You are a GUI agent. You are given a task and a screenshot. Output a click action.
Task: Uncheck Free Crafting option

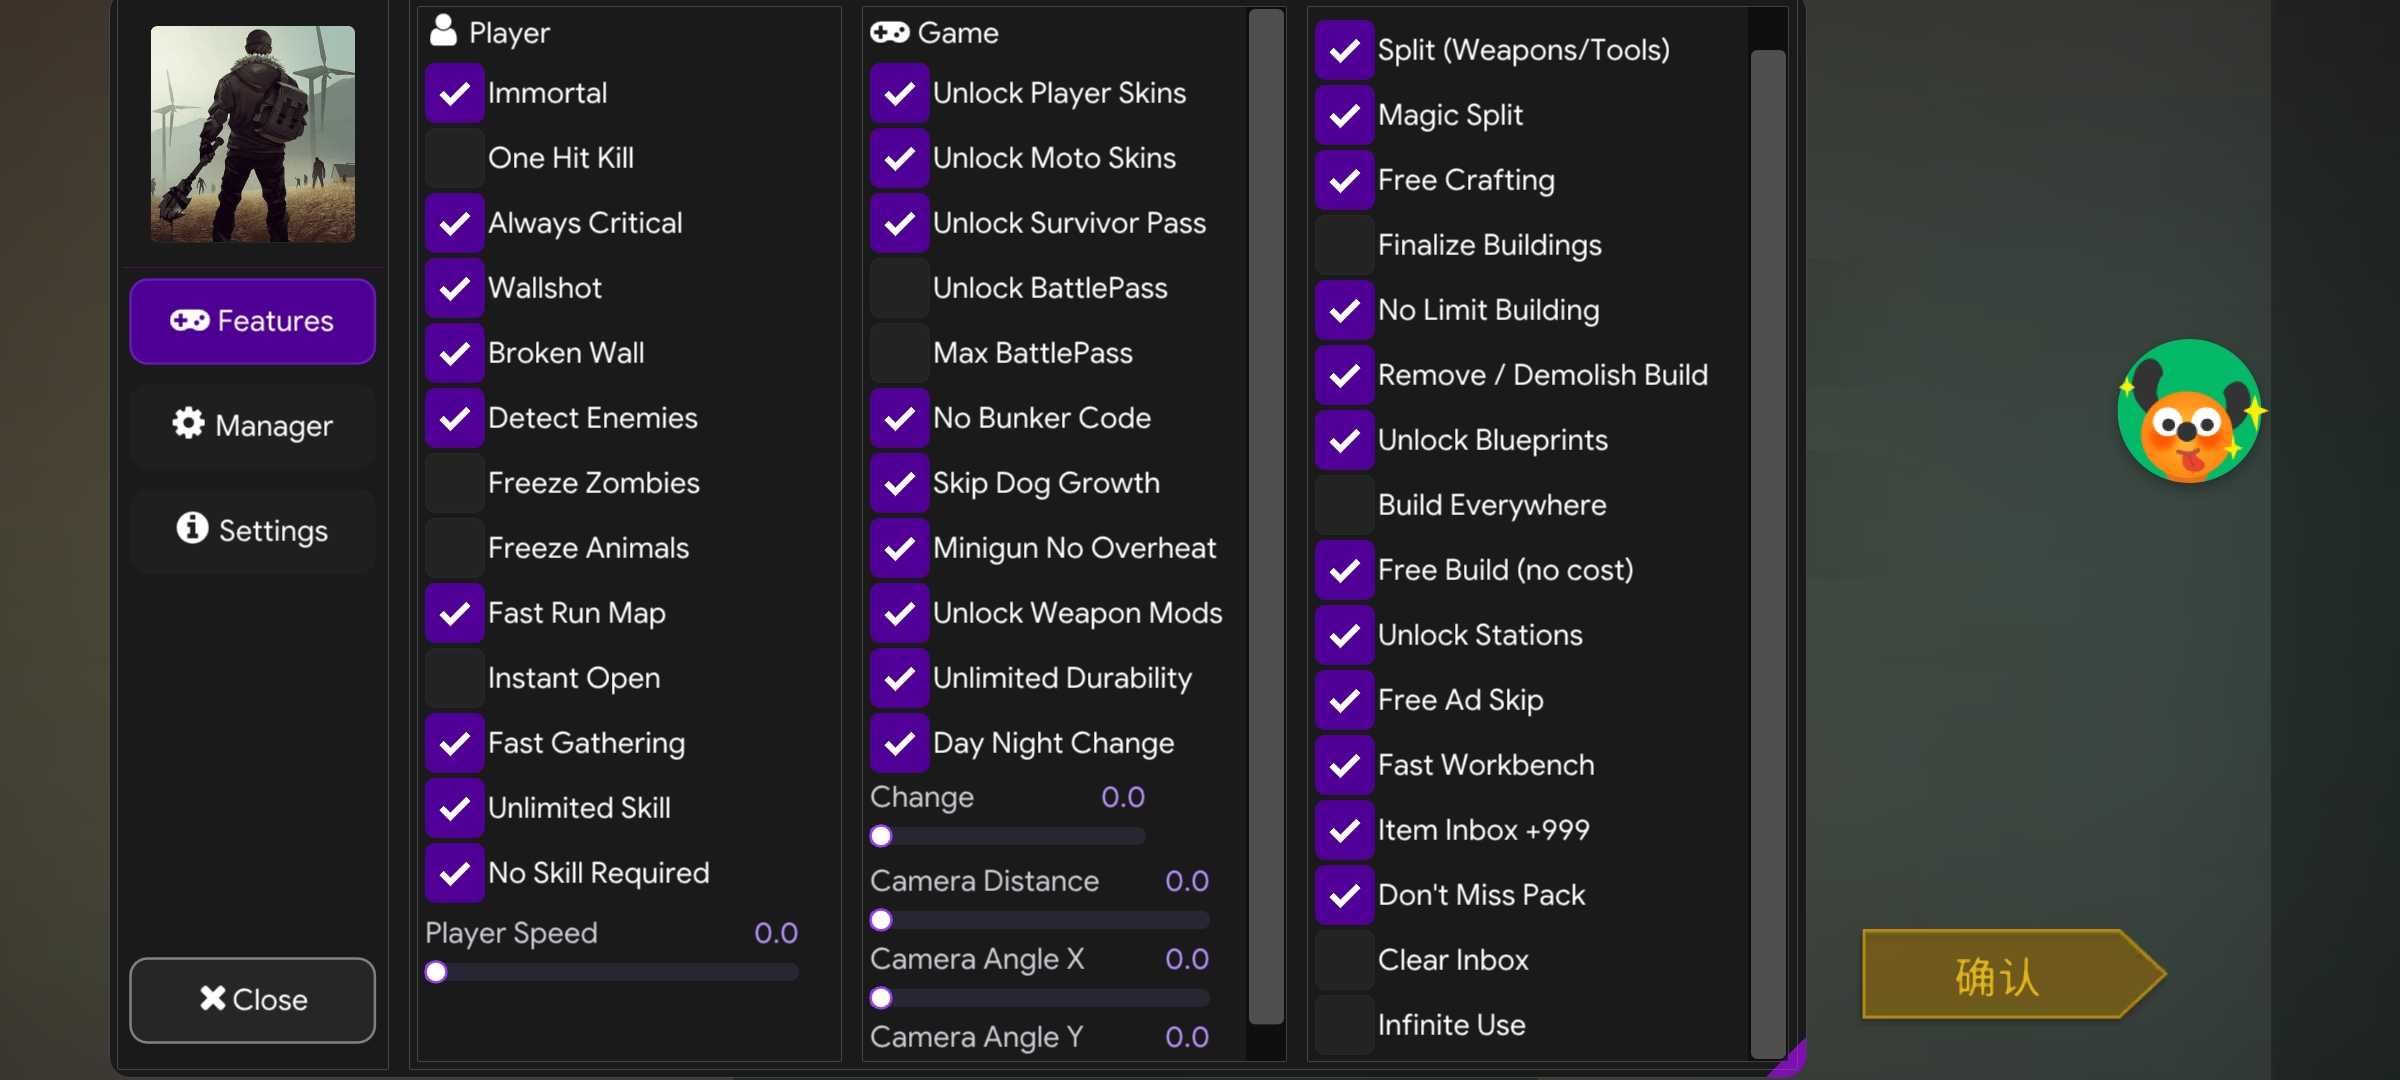1345,180
